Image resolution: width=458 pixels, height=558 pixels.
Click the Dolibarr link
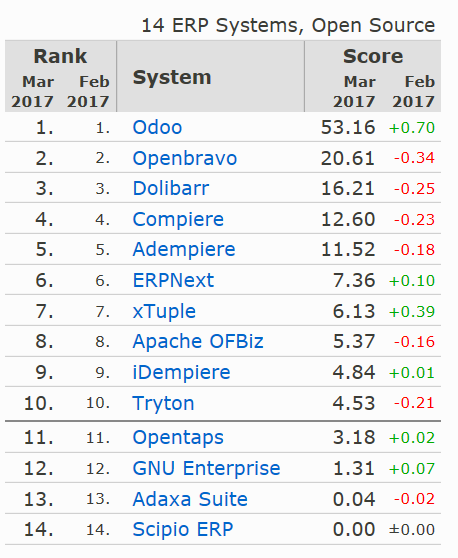click(x=171, y=188)
